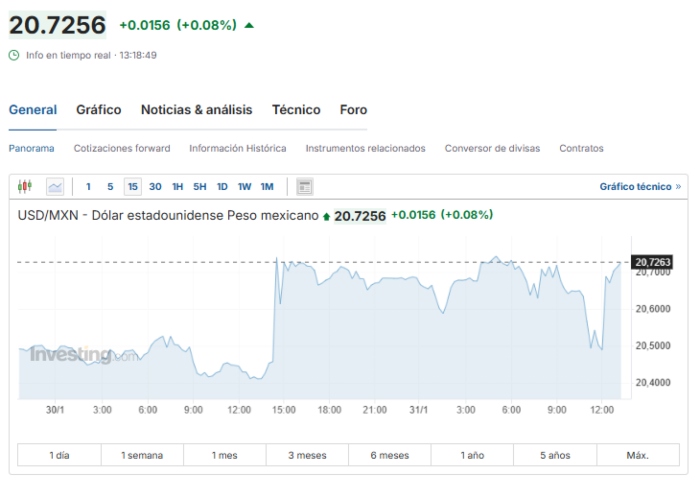Set chart interval to 5 minutes
The image size is (700, 498).
[110, 186]
